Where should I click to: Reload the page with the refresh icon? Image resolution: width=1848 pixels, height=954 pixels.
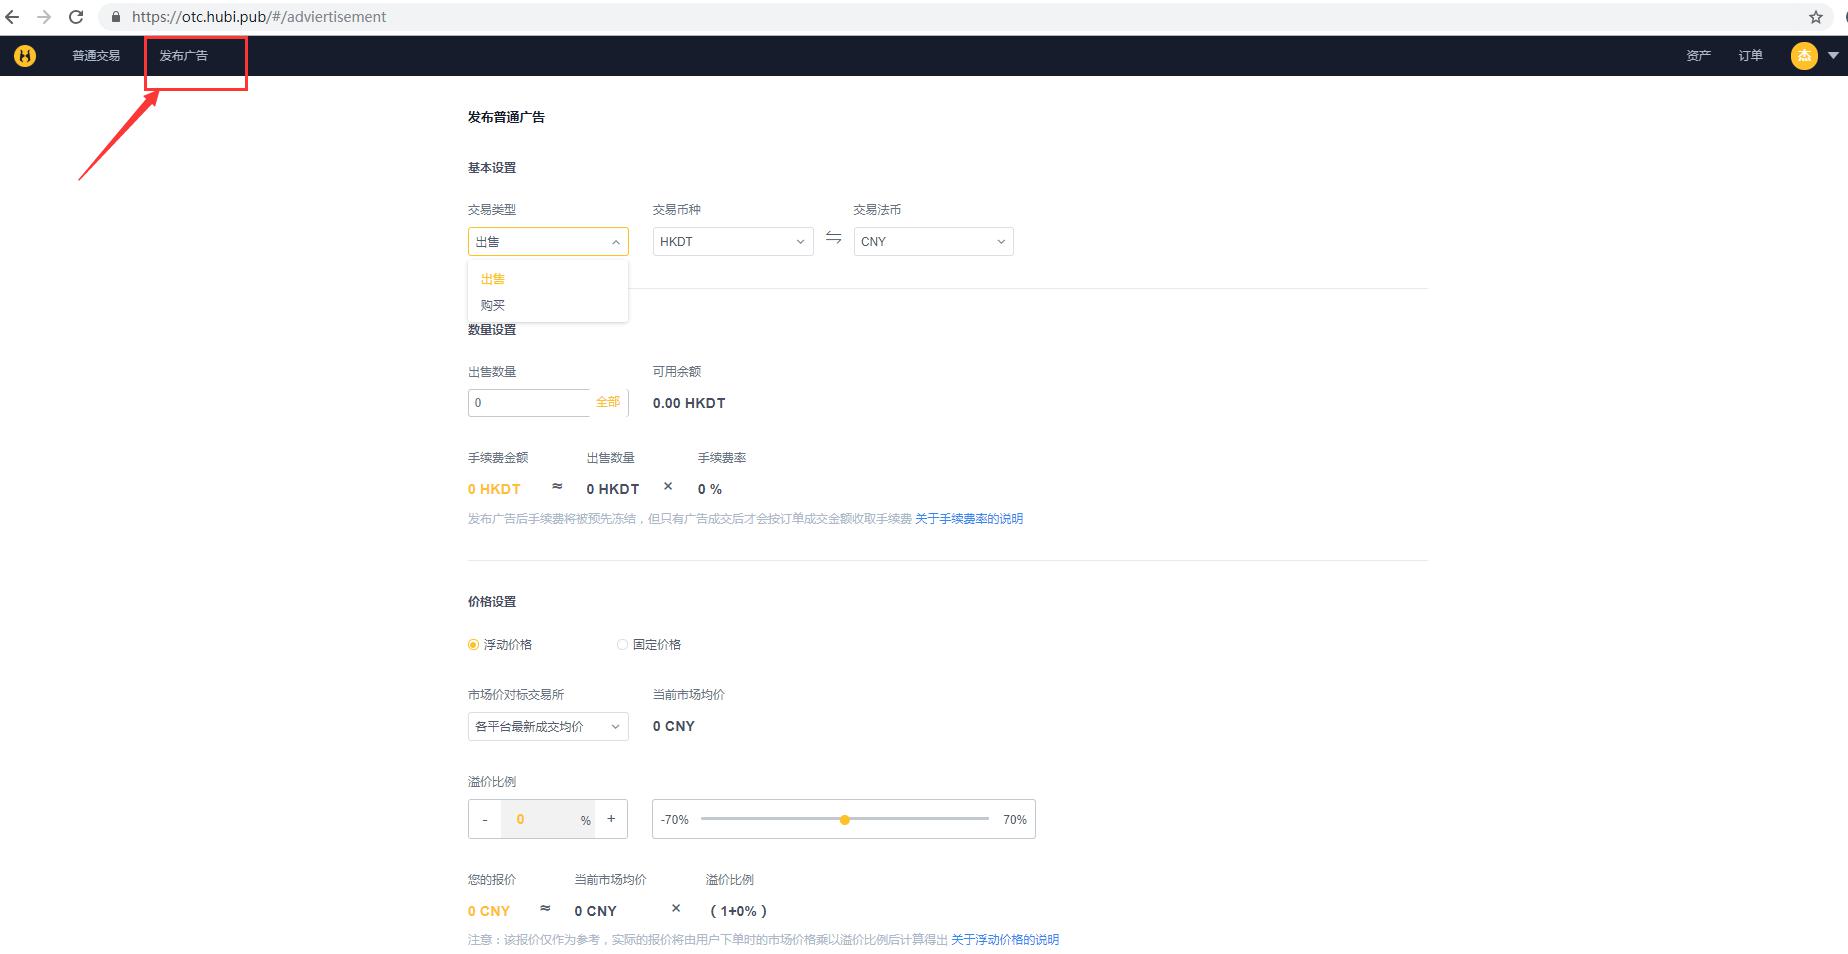click(x=76, y=17)
